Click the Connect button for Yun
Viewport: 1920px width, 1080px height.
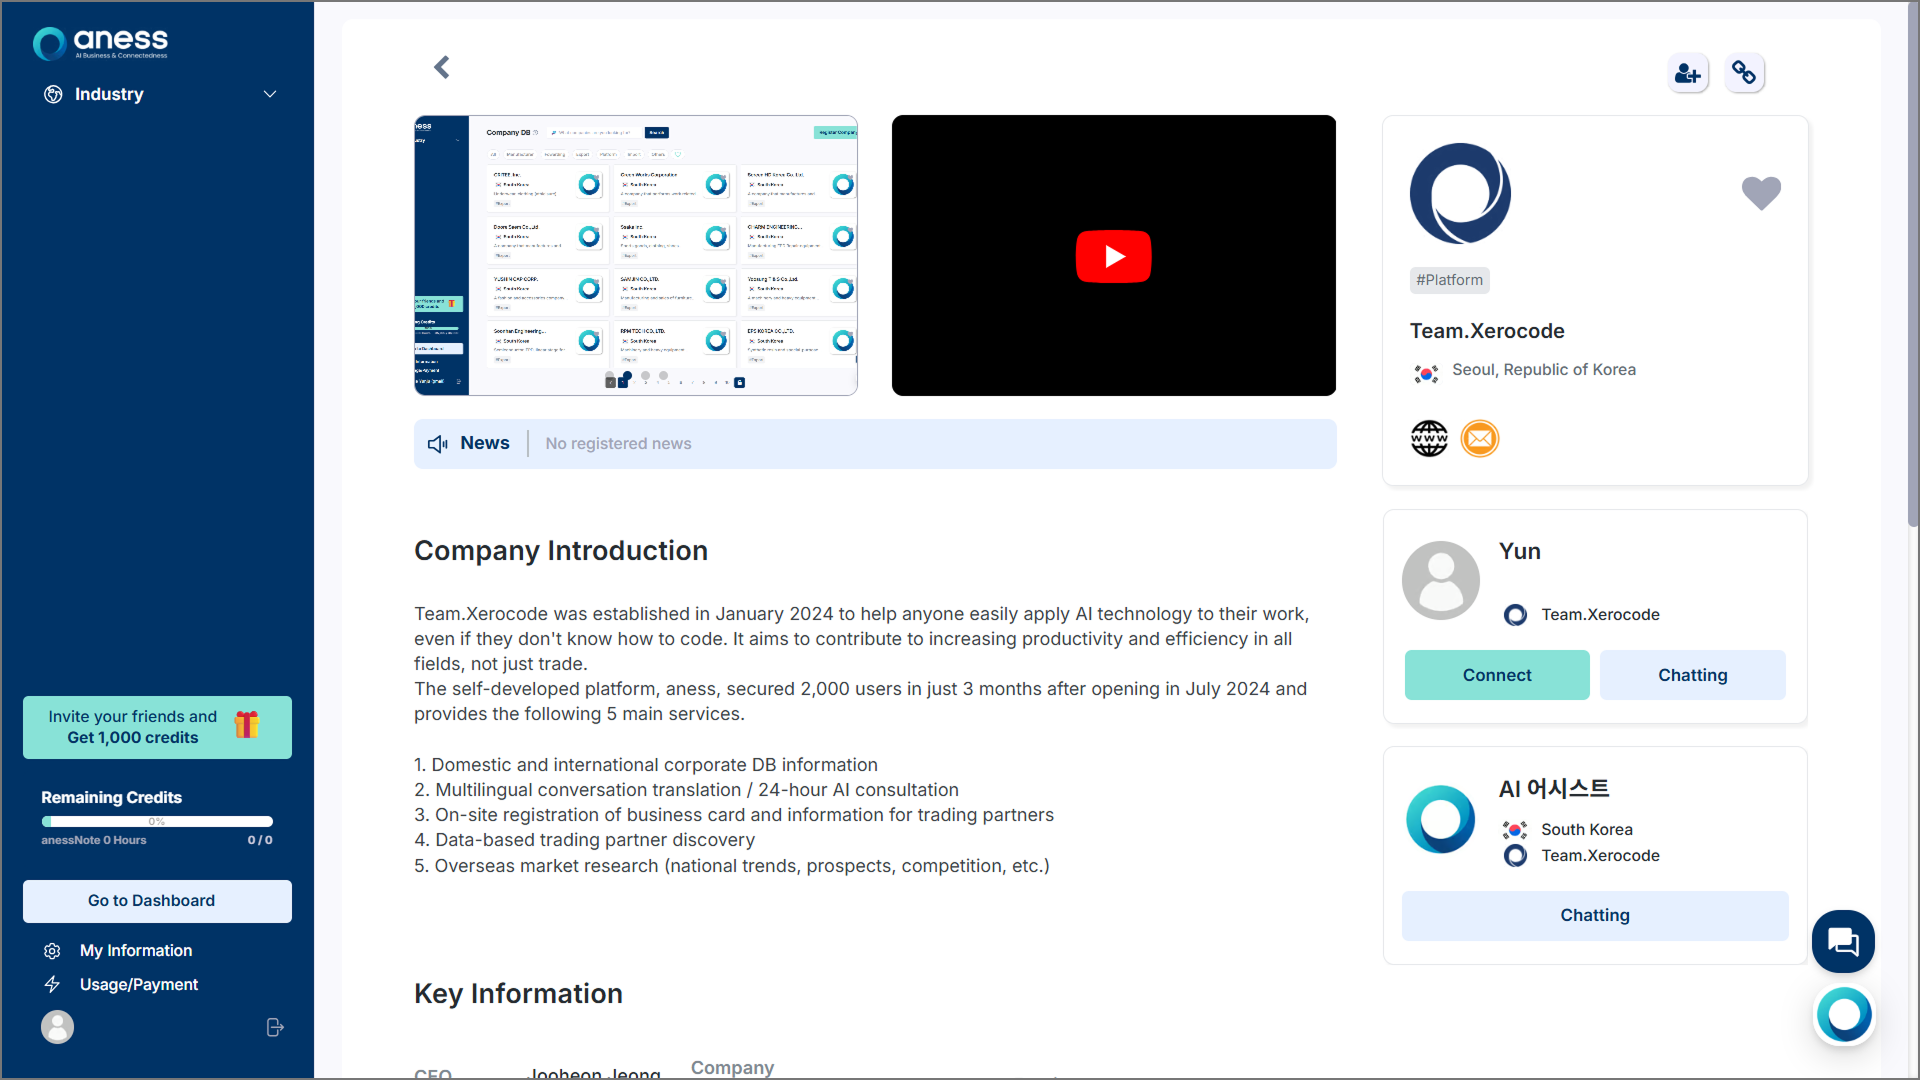1496,675
